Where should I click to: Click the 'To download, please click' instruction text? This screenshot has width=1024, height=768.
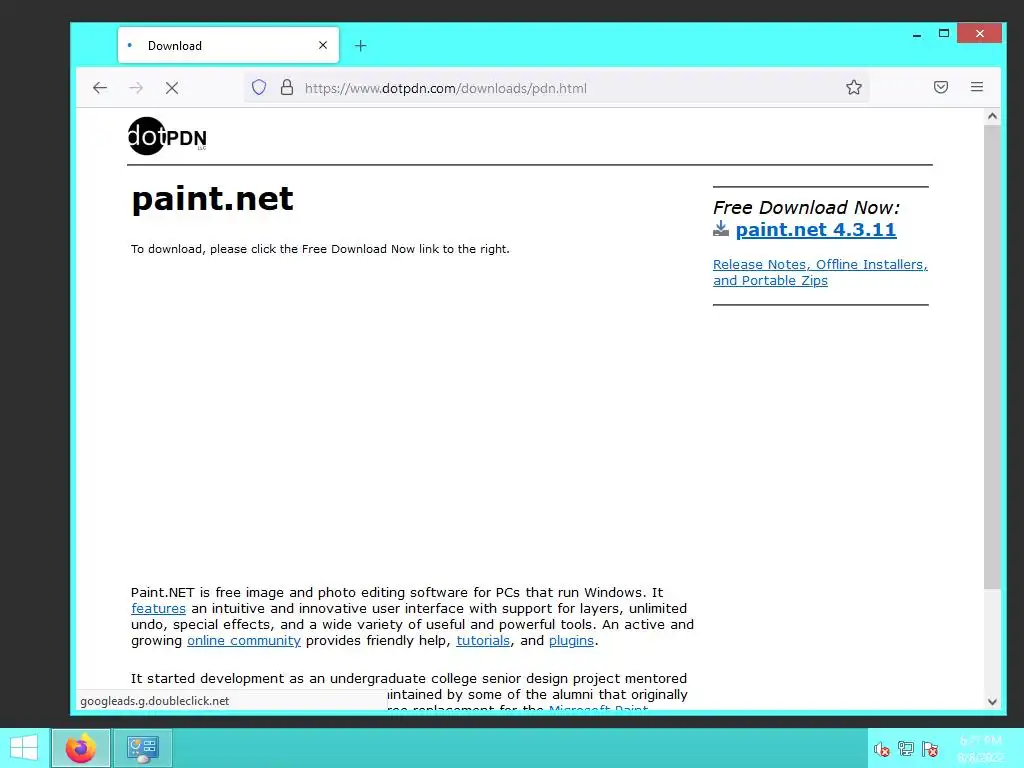[320, 249]
